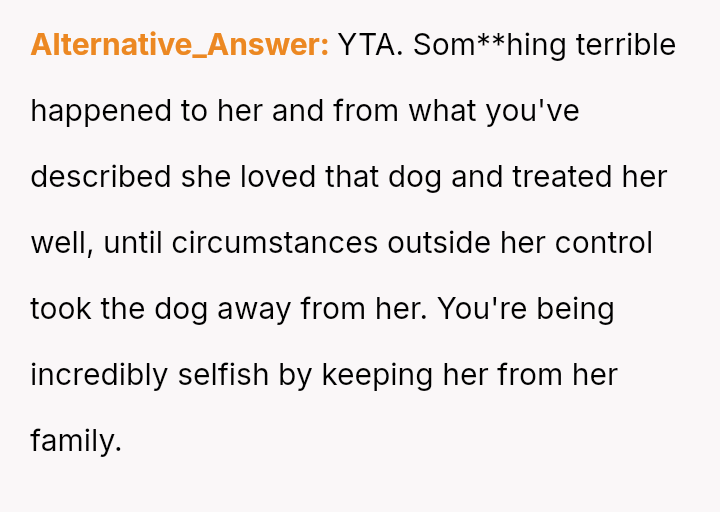Click the word described
This screenshot has width=720, height=512.
[101, 177]
